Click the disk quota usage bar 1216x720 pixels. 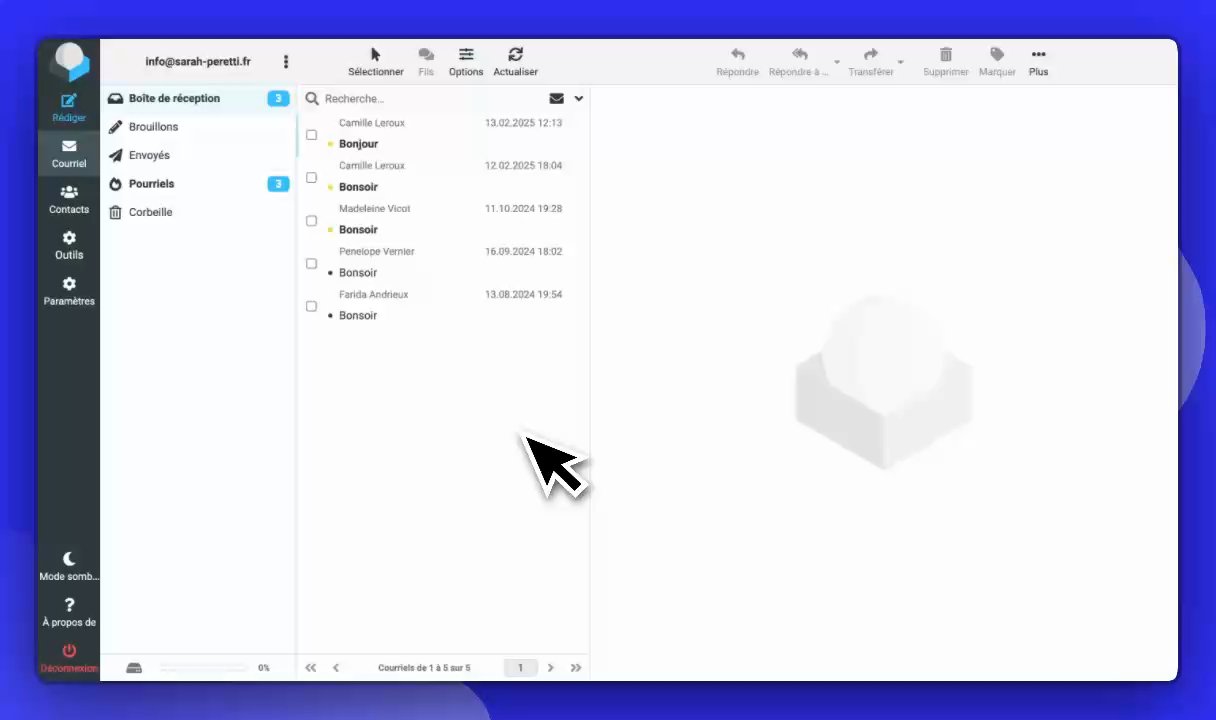204,668
